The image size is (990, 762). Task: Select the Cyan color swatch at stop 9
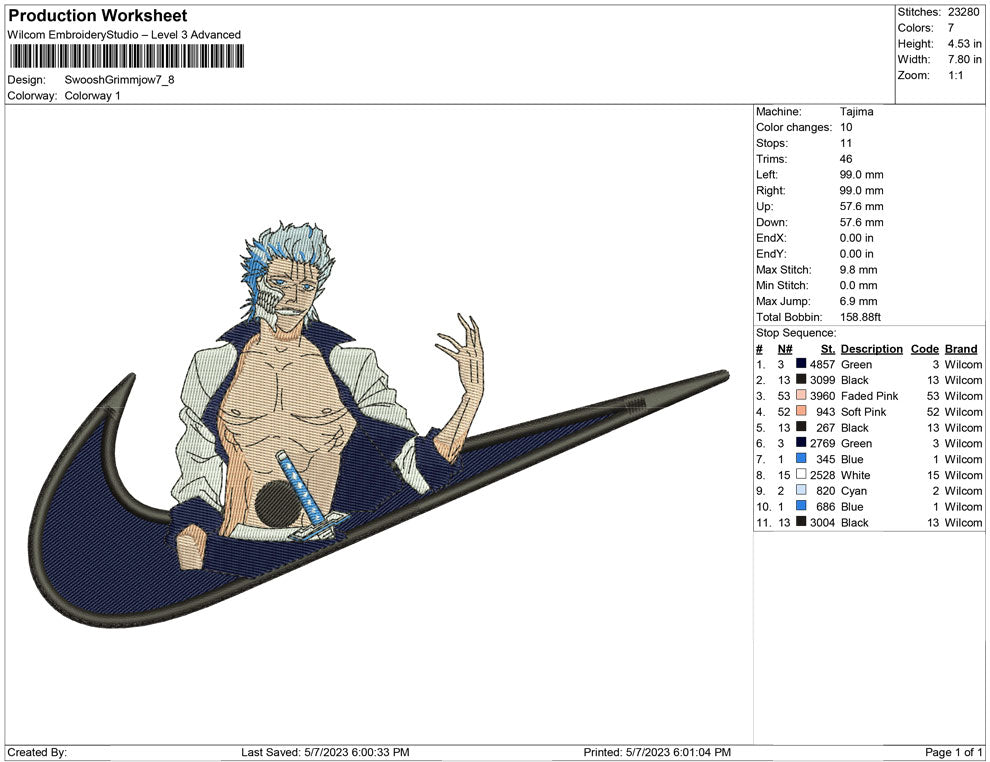tap(801, 490)
